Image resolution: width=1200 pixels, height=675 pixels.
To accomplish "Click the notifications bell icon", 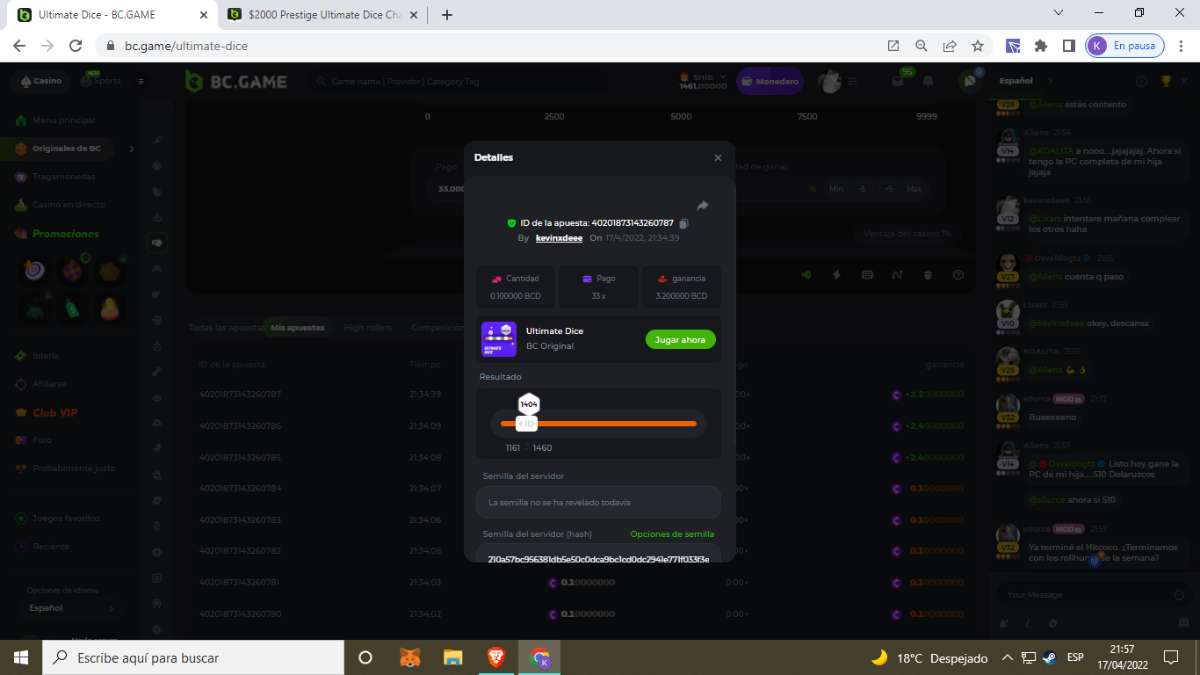I will pyautogui.click(x=928, y=81).
